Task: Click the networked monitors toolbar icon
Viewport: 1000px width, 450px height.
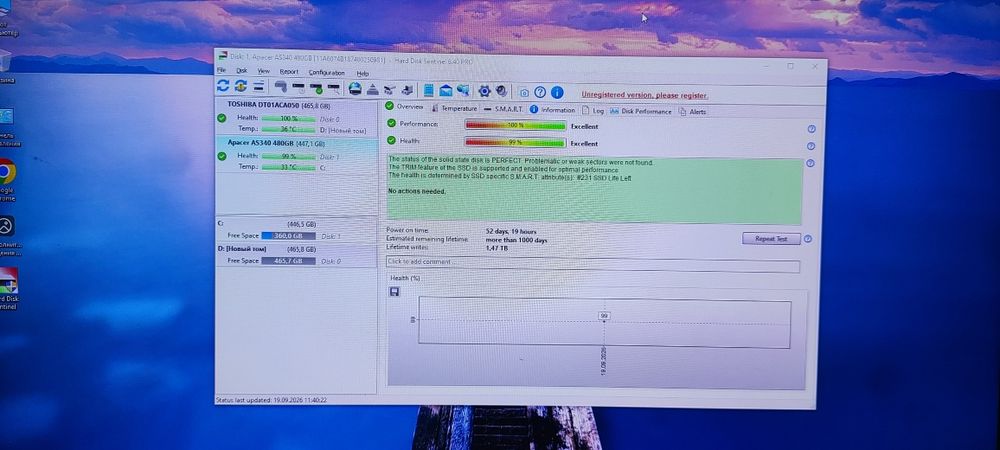Action: pyautogui.click(x=463, y=91)
